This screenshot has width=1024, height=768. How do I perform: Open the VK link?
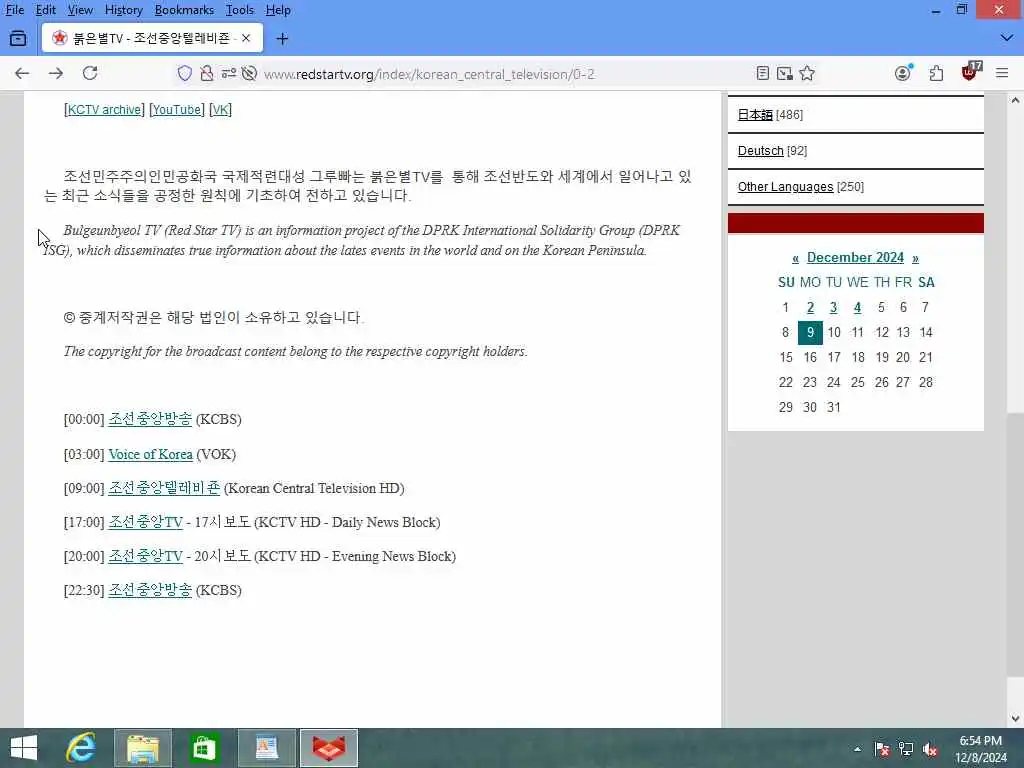pos(221,110)
